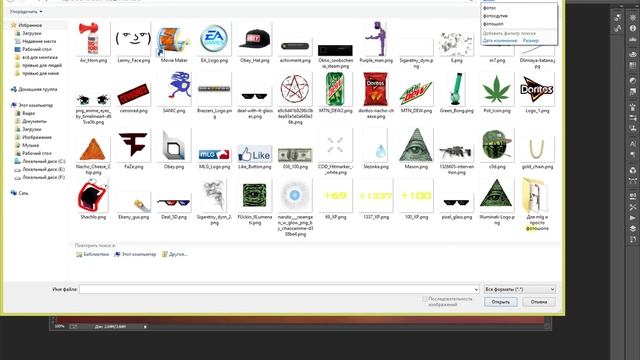Open Локальный диск (E:)
Viewport: 640px width, 360px height.
(44, 169)
